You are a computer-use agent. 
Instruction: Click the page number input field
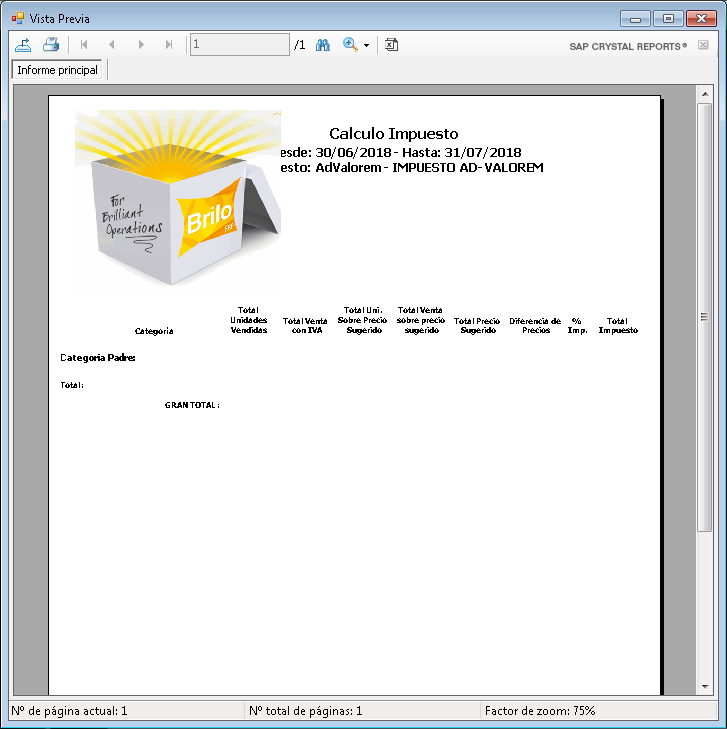[x=239, y=45]
